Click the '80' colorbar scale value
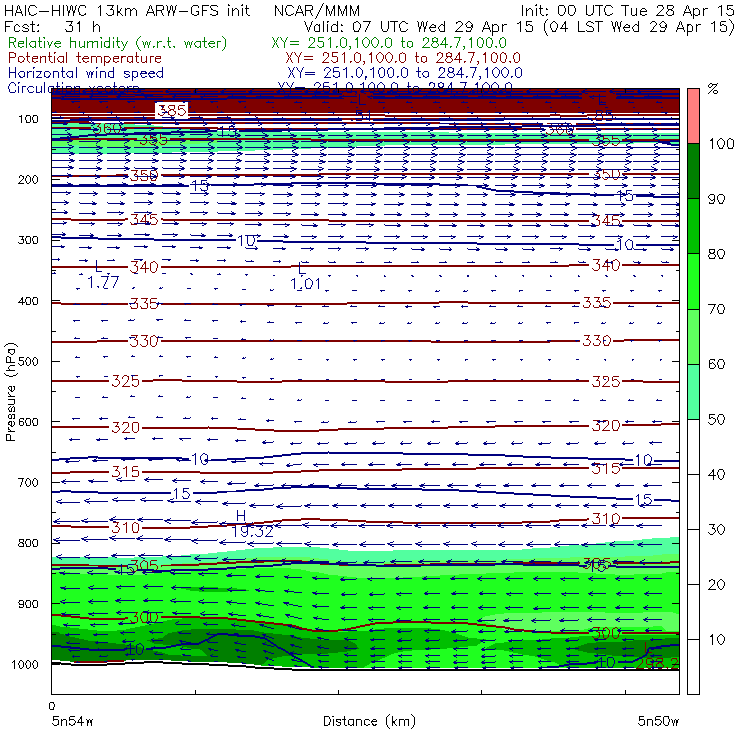Viewport: 740px width, 740px height. pos(716,254)
